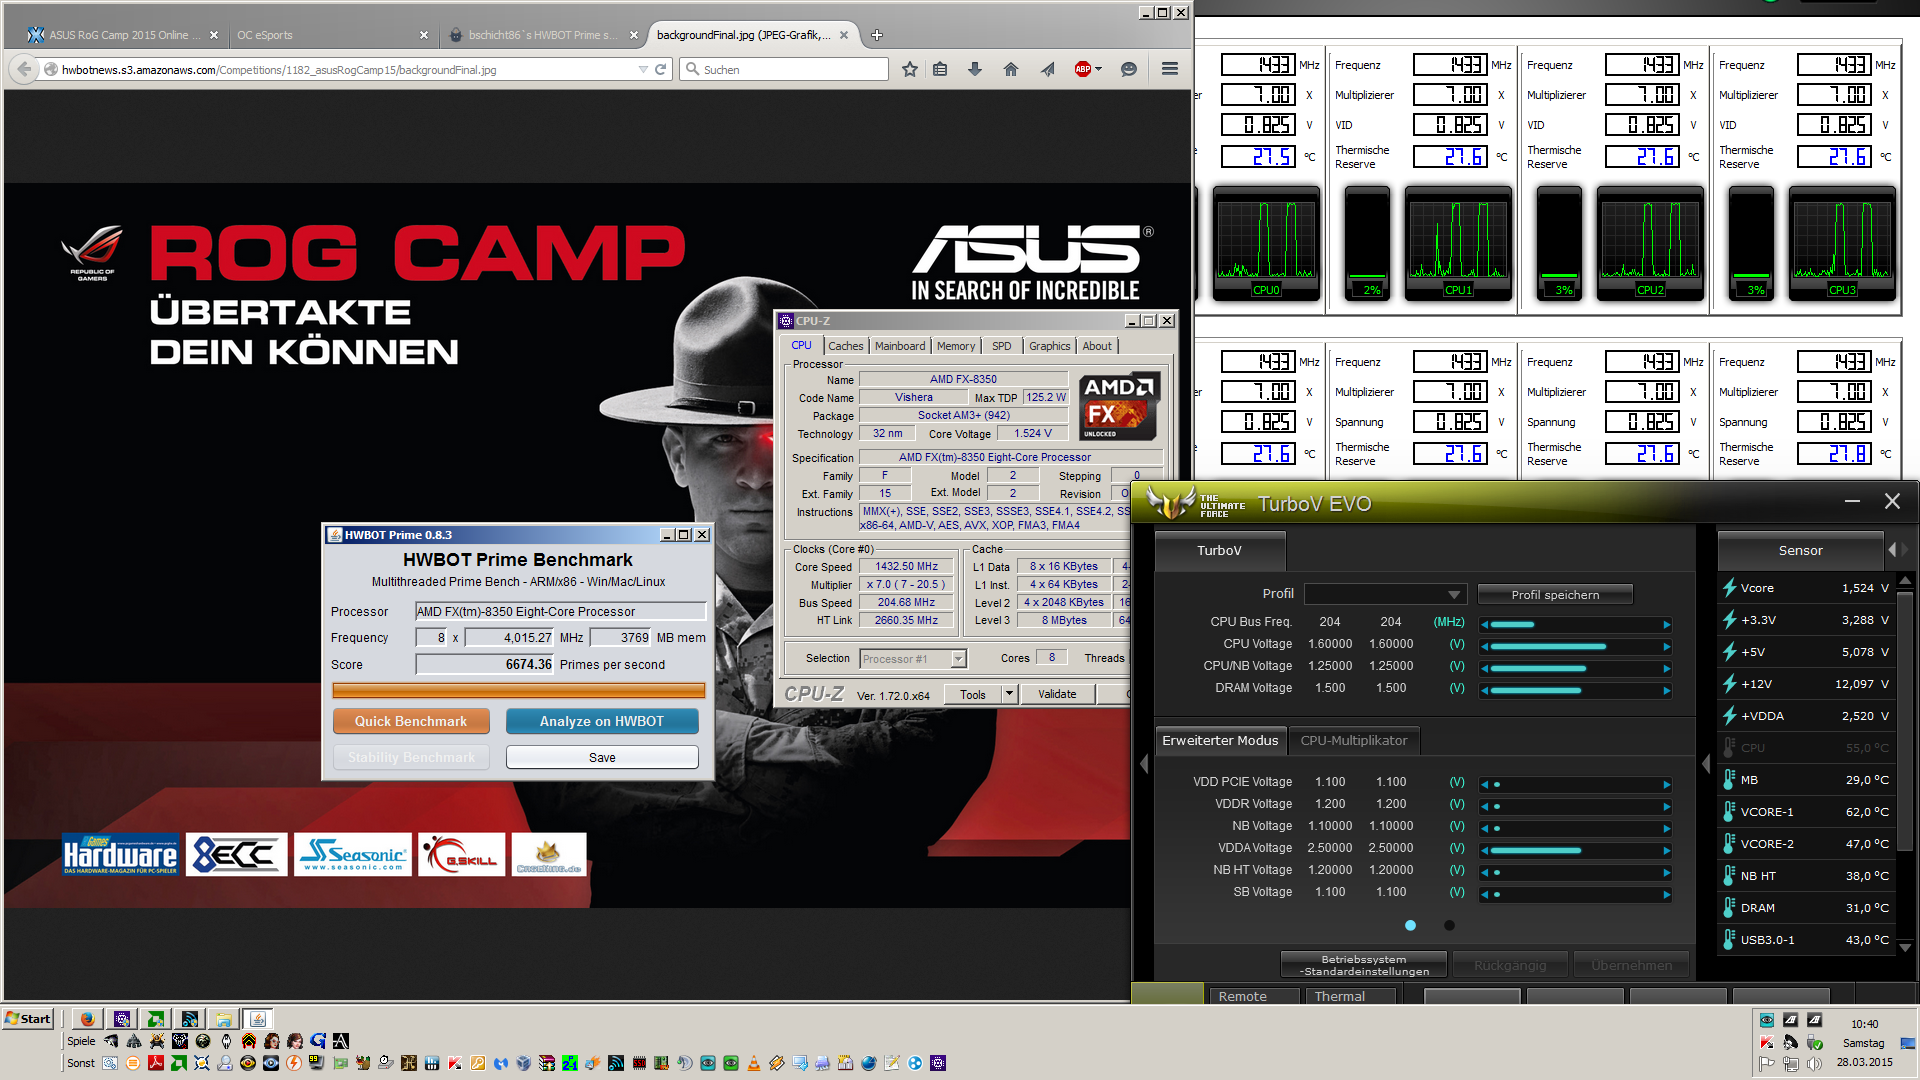Click Validate in CPU-Z
The width and height of the screenshot is (1920, 1080).
(1057, 694)
